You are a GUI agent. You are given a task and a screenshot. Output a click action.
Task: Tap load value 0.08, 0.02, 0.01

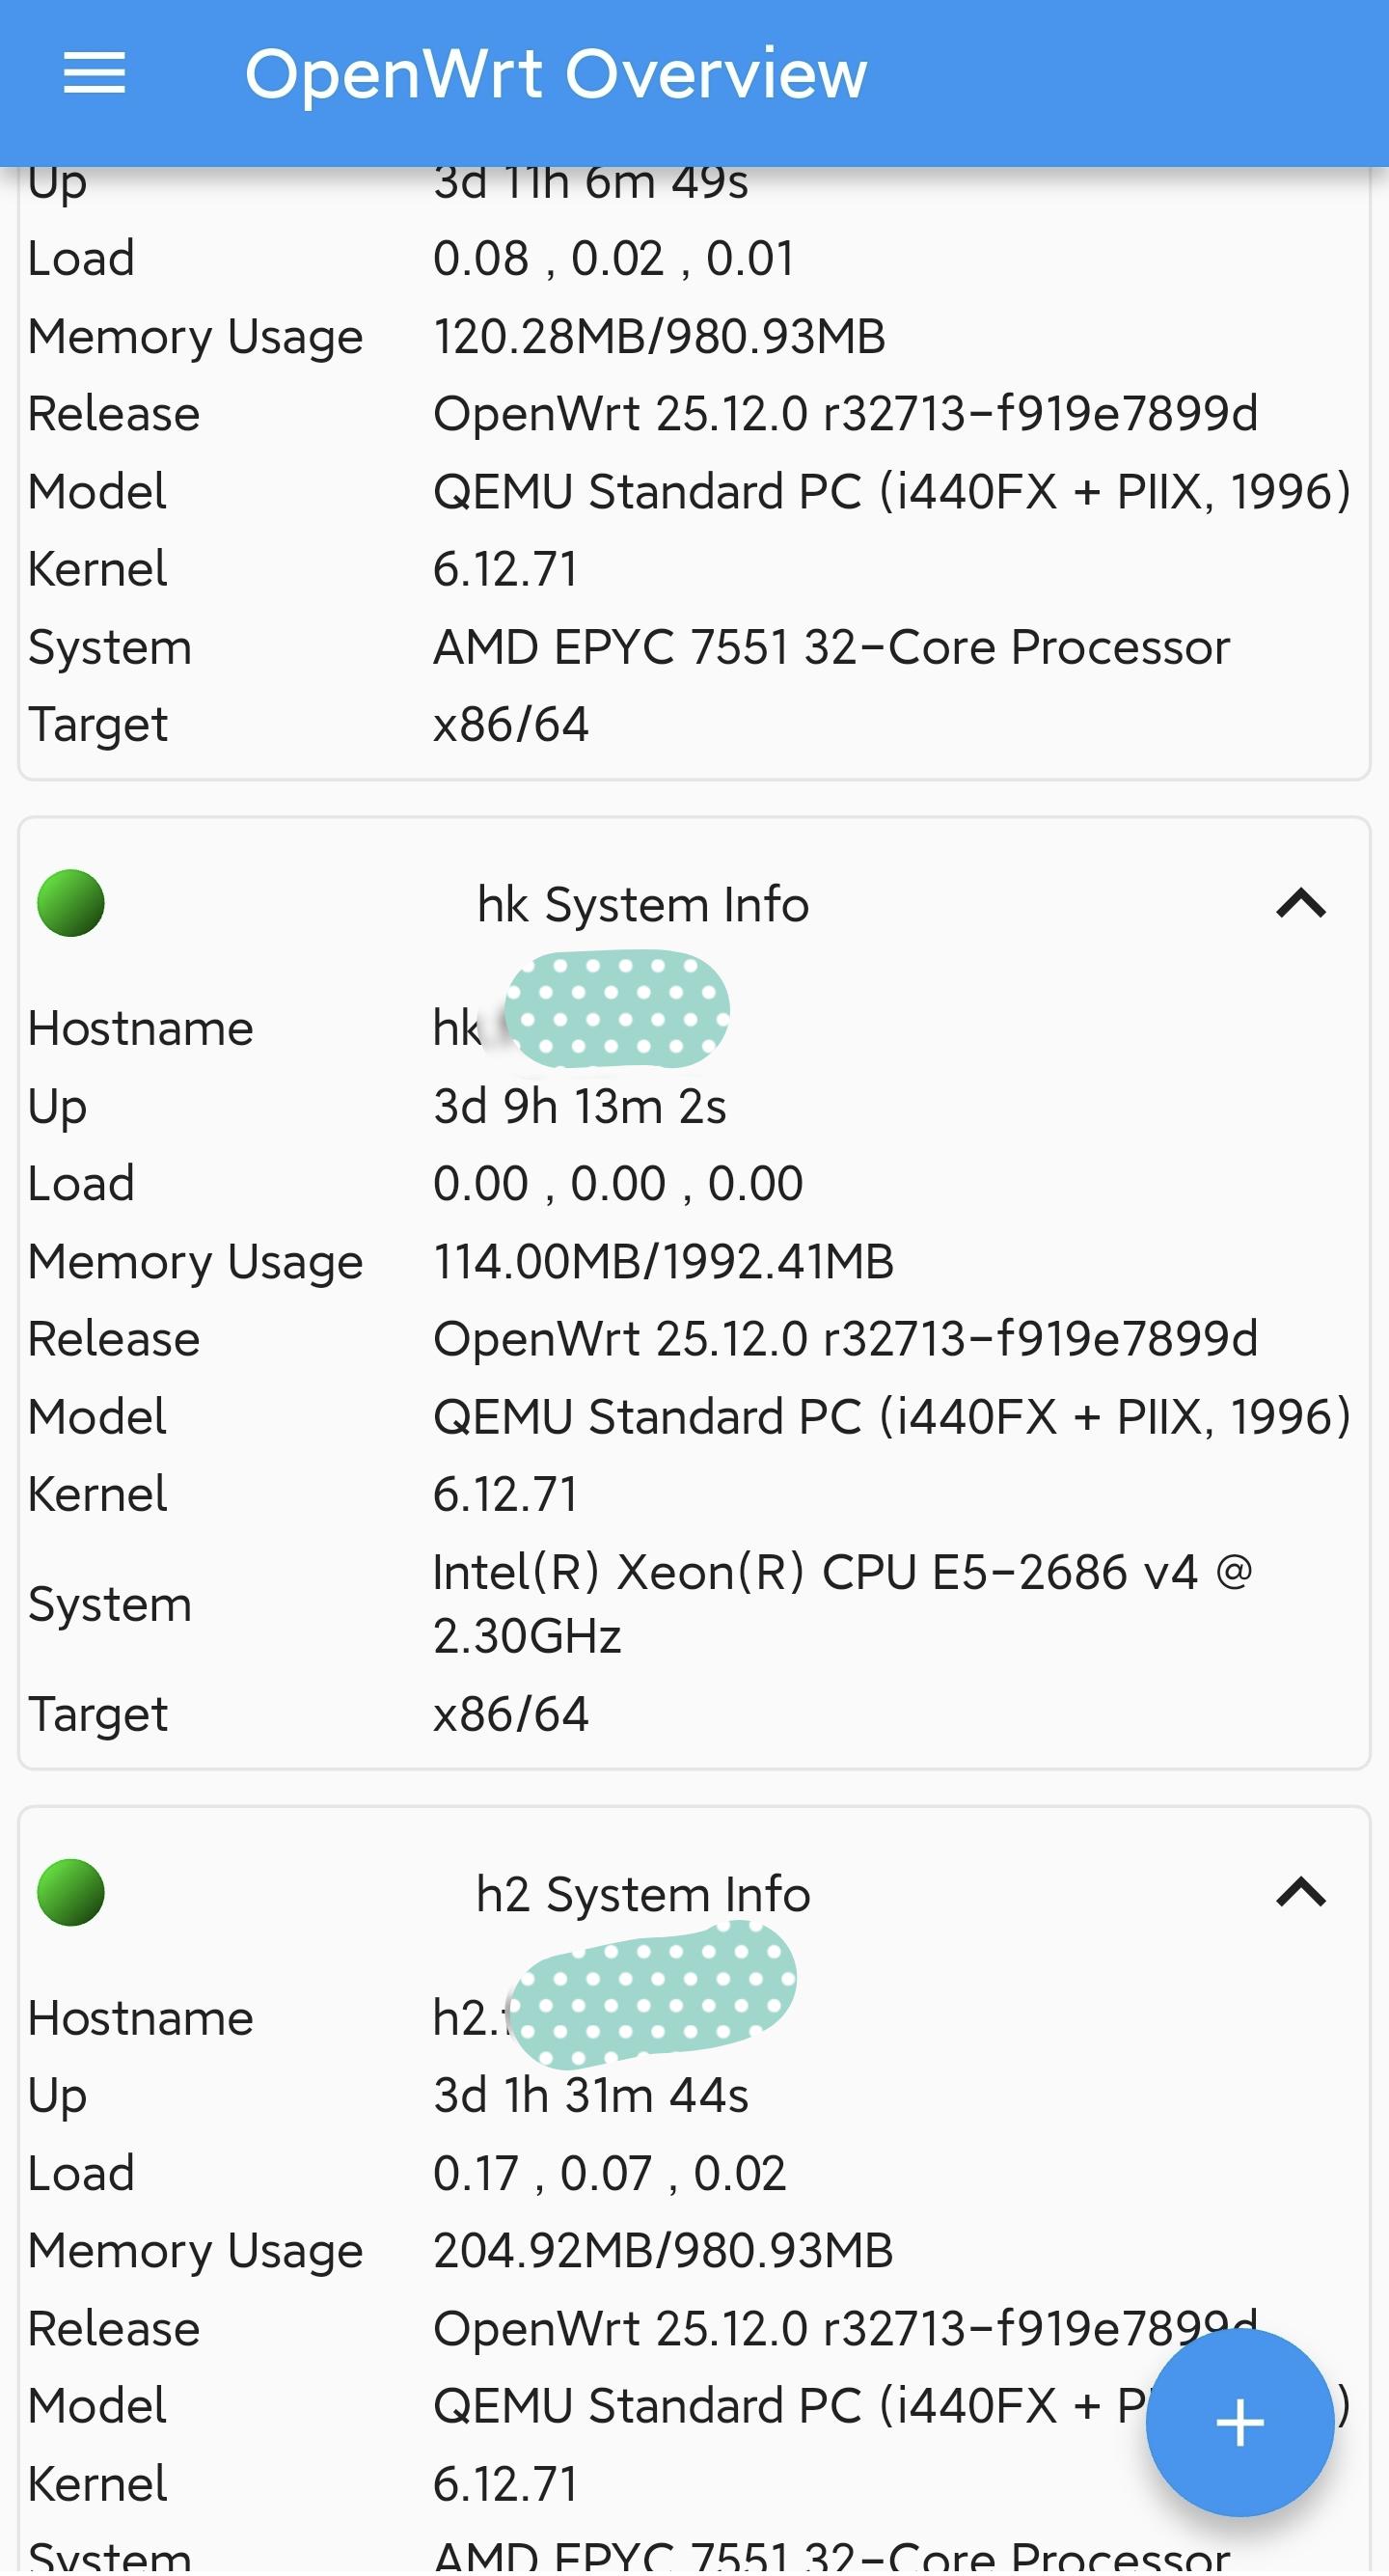(612, 258)
